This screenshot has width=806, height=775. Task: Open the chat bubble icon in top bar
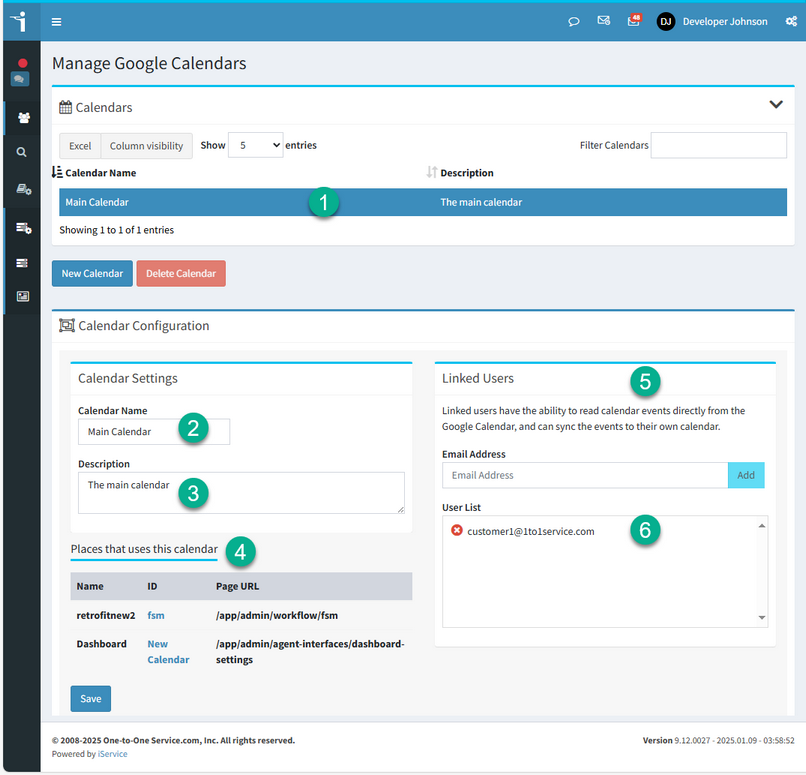(x=574, y=21)
